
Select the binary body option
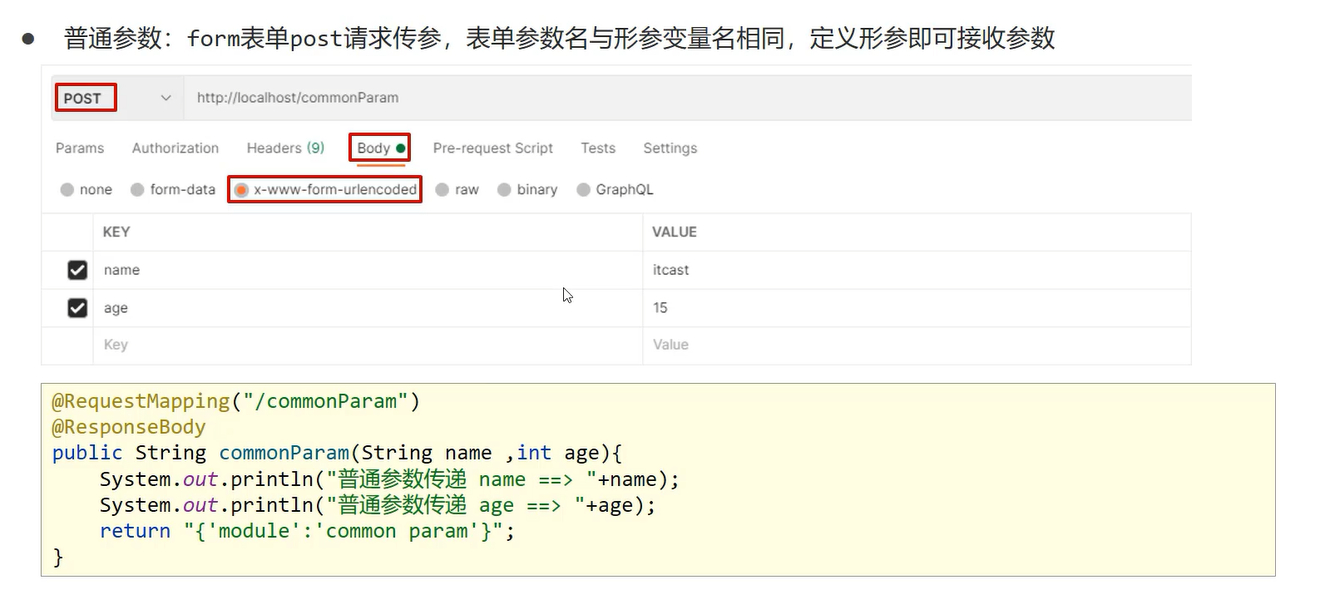click(x=504, y=190)
